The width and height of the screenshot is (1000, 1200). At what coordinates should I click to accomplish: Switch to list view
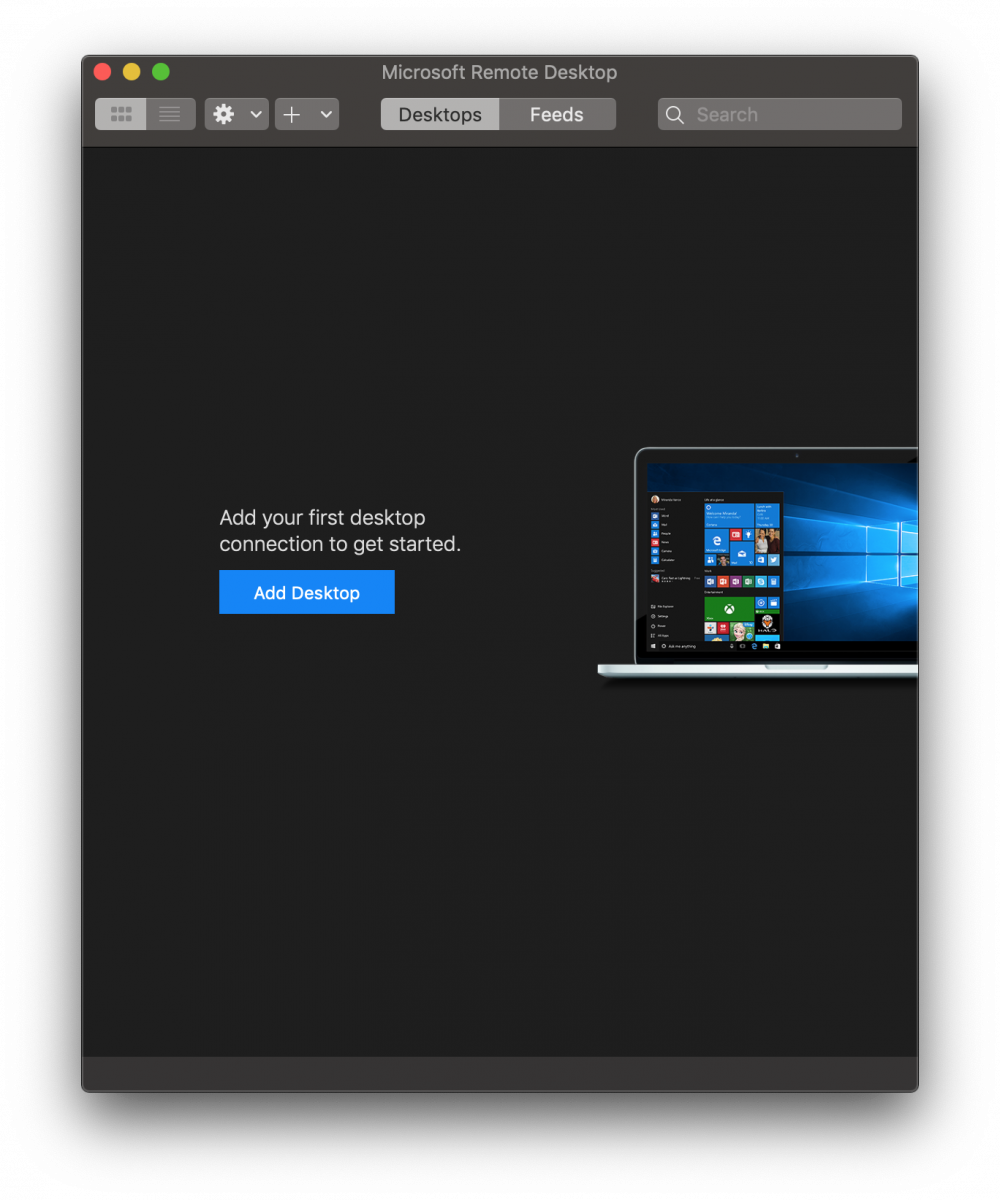click(170, 114)
